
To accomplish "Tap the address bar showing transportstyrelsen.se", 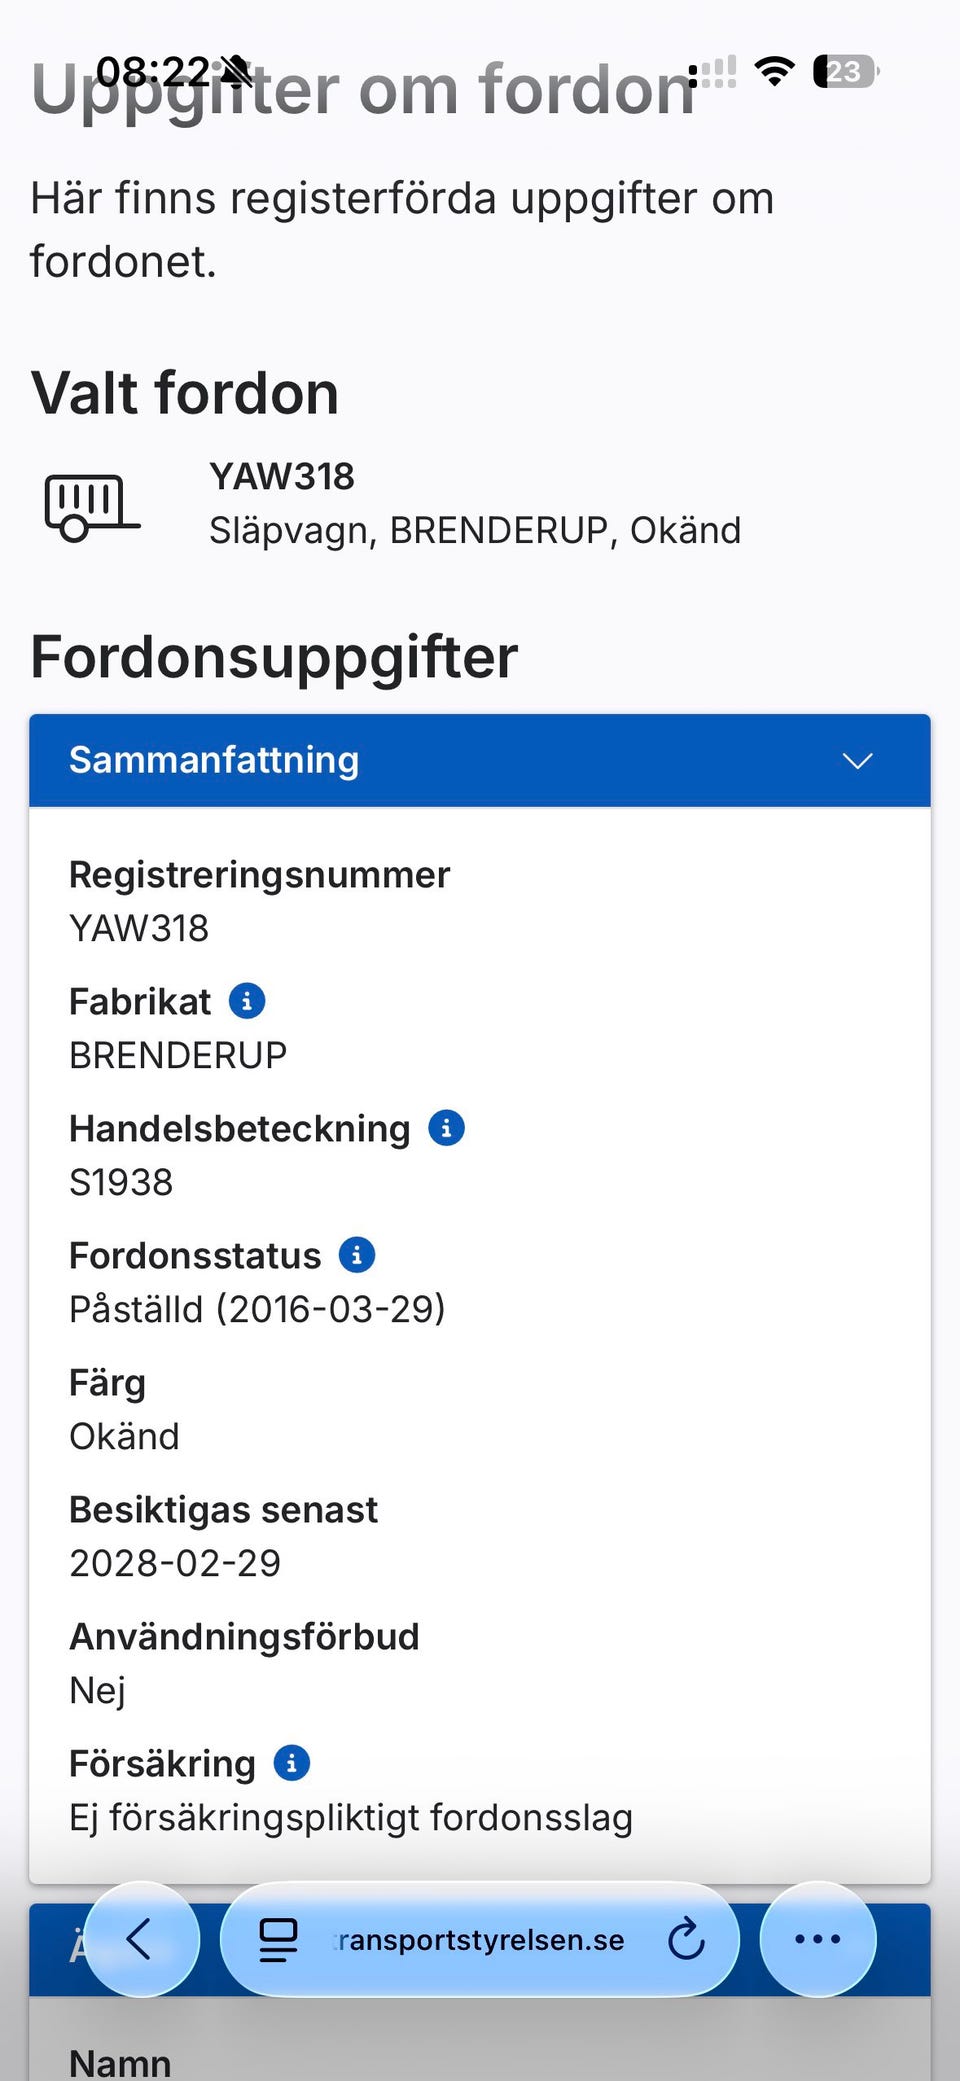I will pyautogui.click(x=480, y=1939).
